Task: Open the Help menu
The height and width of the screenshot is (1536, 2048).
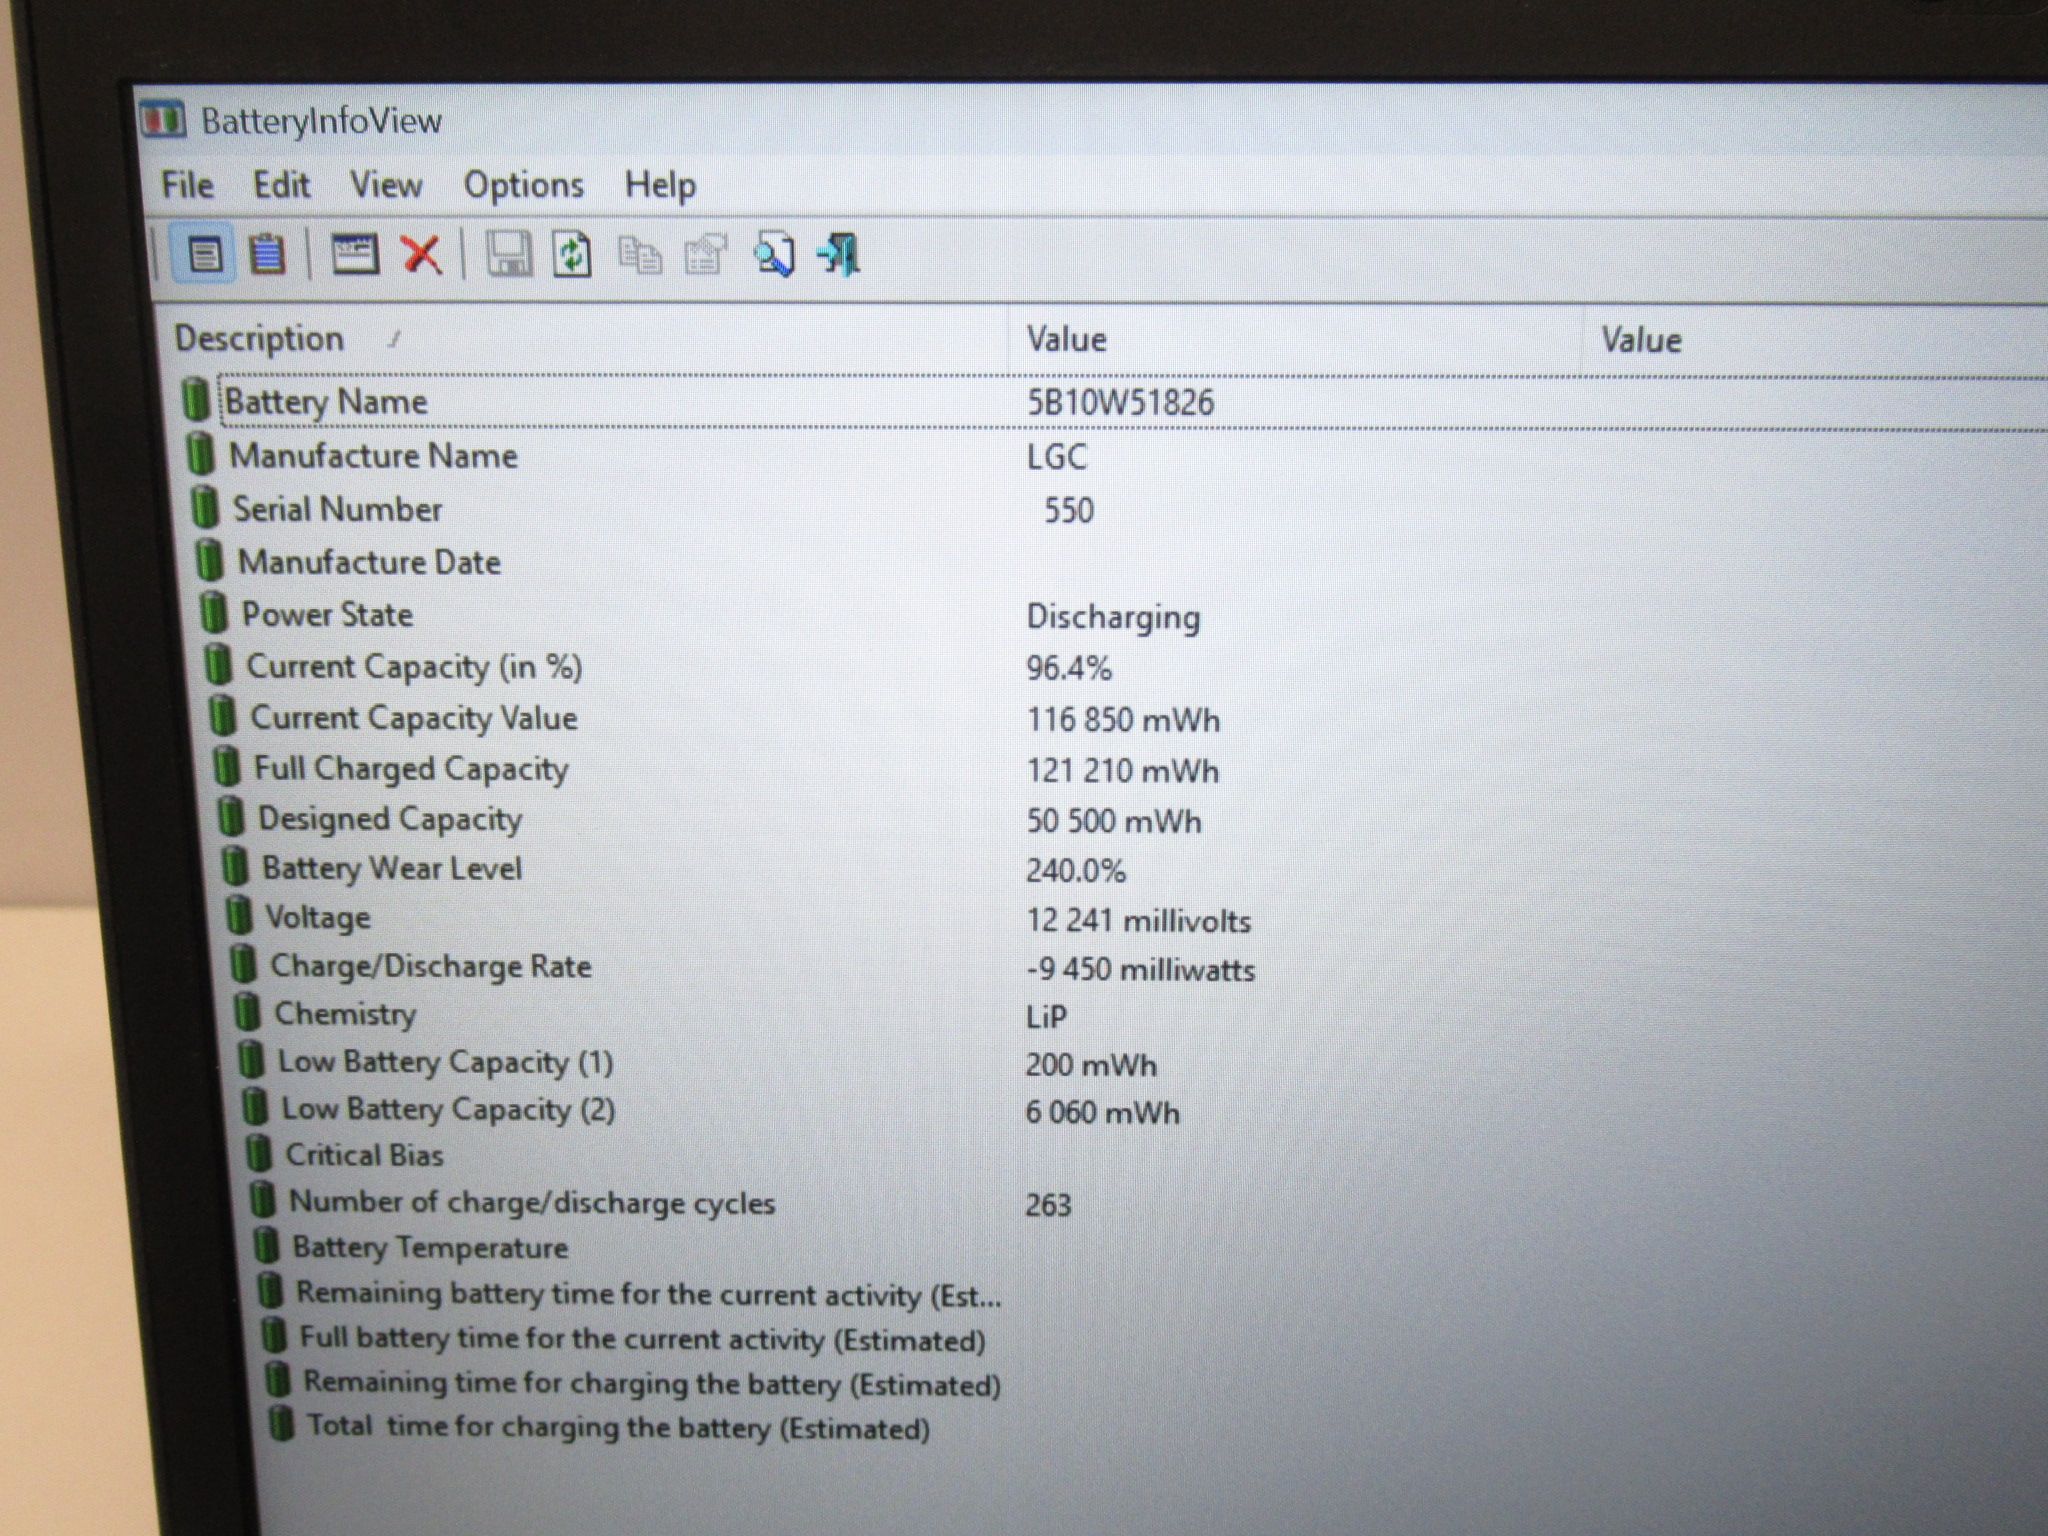Action: tap(660, 186)
